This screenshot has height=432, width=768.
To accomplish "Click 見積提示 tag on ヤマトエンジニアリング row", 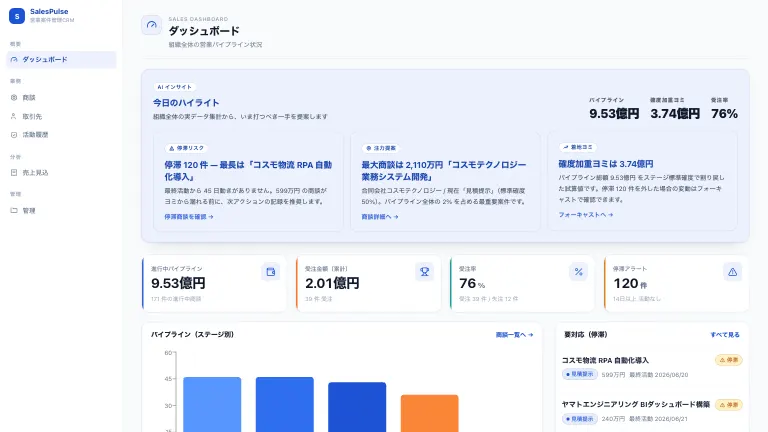I will [x=579, y=419].
